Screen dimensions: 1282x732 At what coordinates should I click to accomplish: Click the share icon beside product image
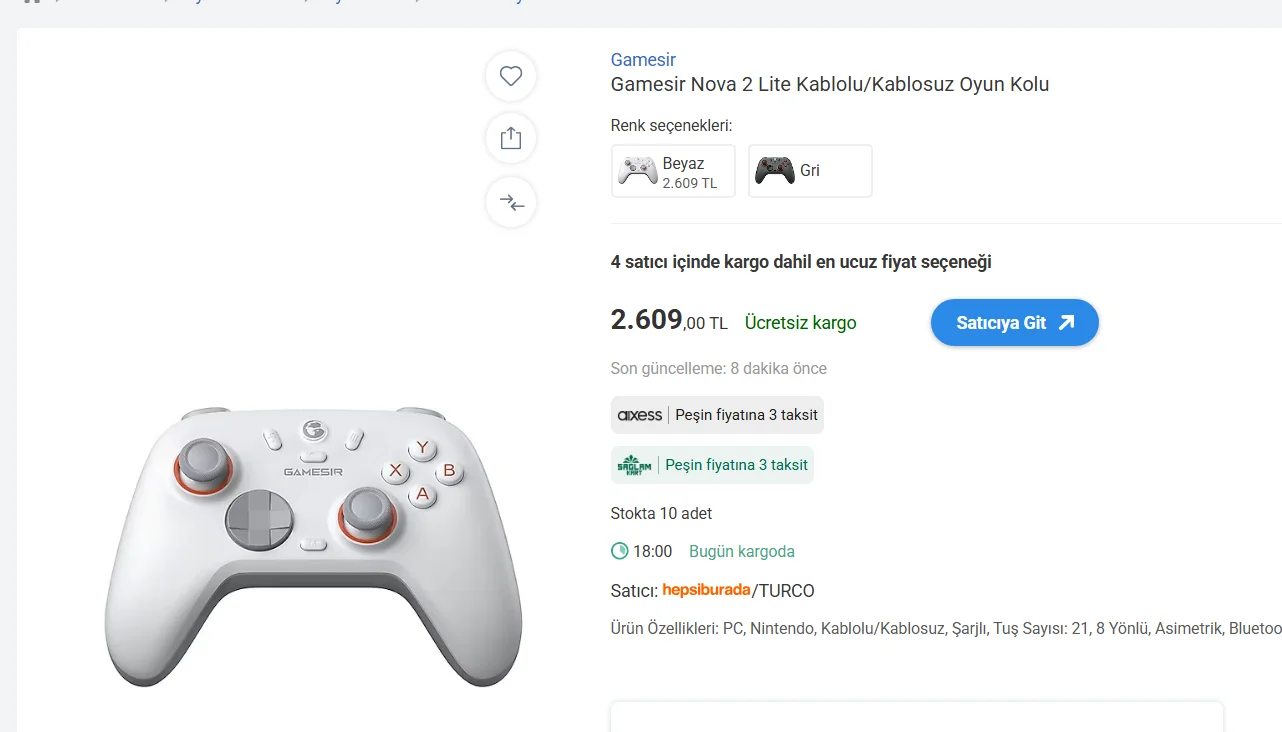[x=511, y=138]
